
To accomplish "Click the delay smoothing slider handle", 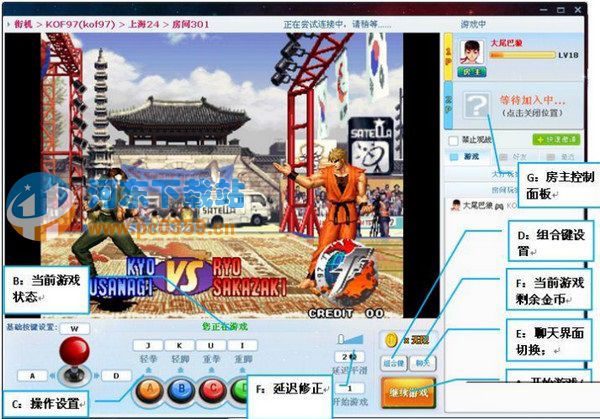I will (341, 339).
